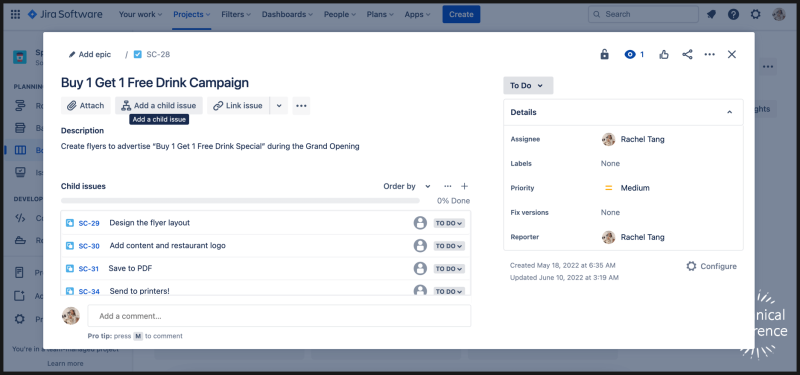Click the blue Create button

point(461,14)
